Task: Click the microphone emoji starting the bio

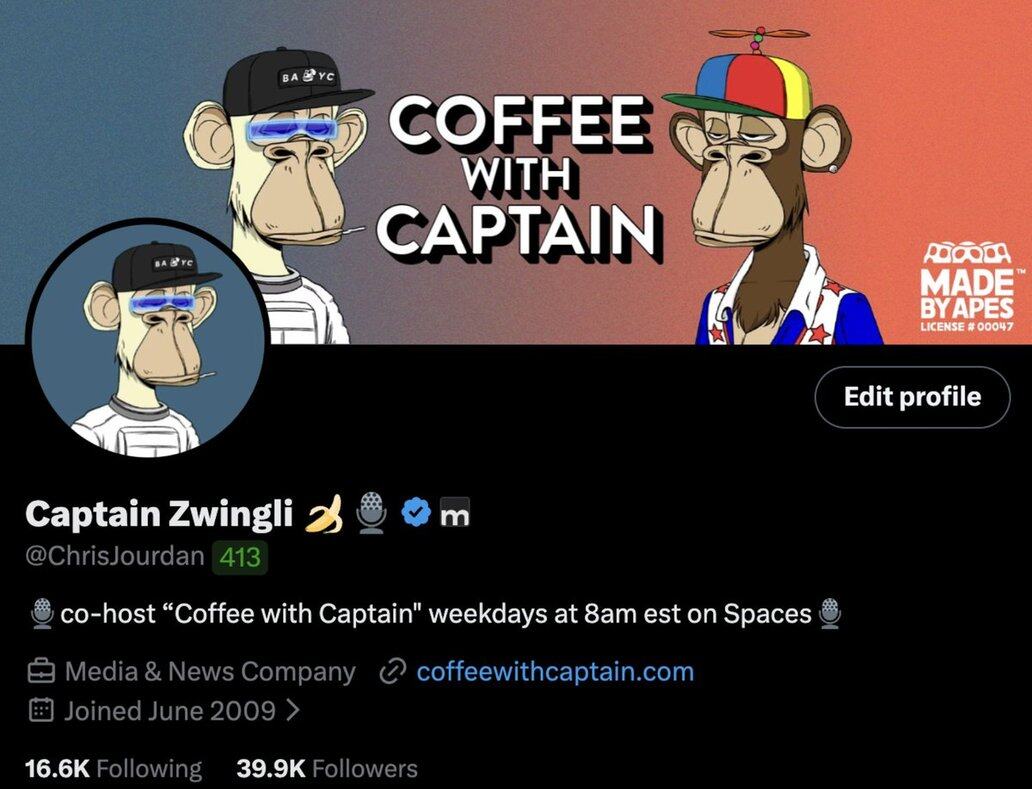Action: click(43, 614)
